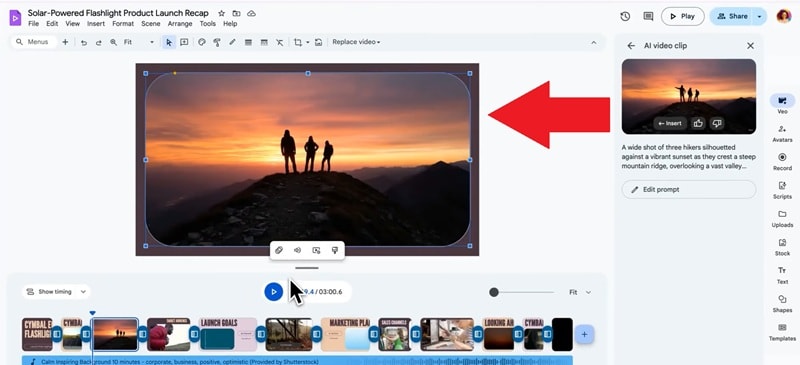Open the border dash style icon
This screenshot has width=800, height=365.
pos(264,42)
